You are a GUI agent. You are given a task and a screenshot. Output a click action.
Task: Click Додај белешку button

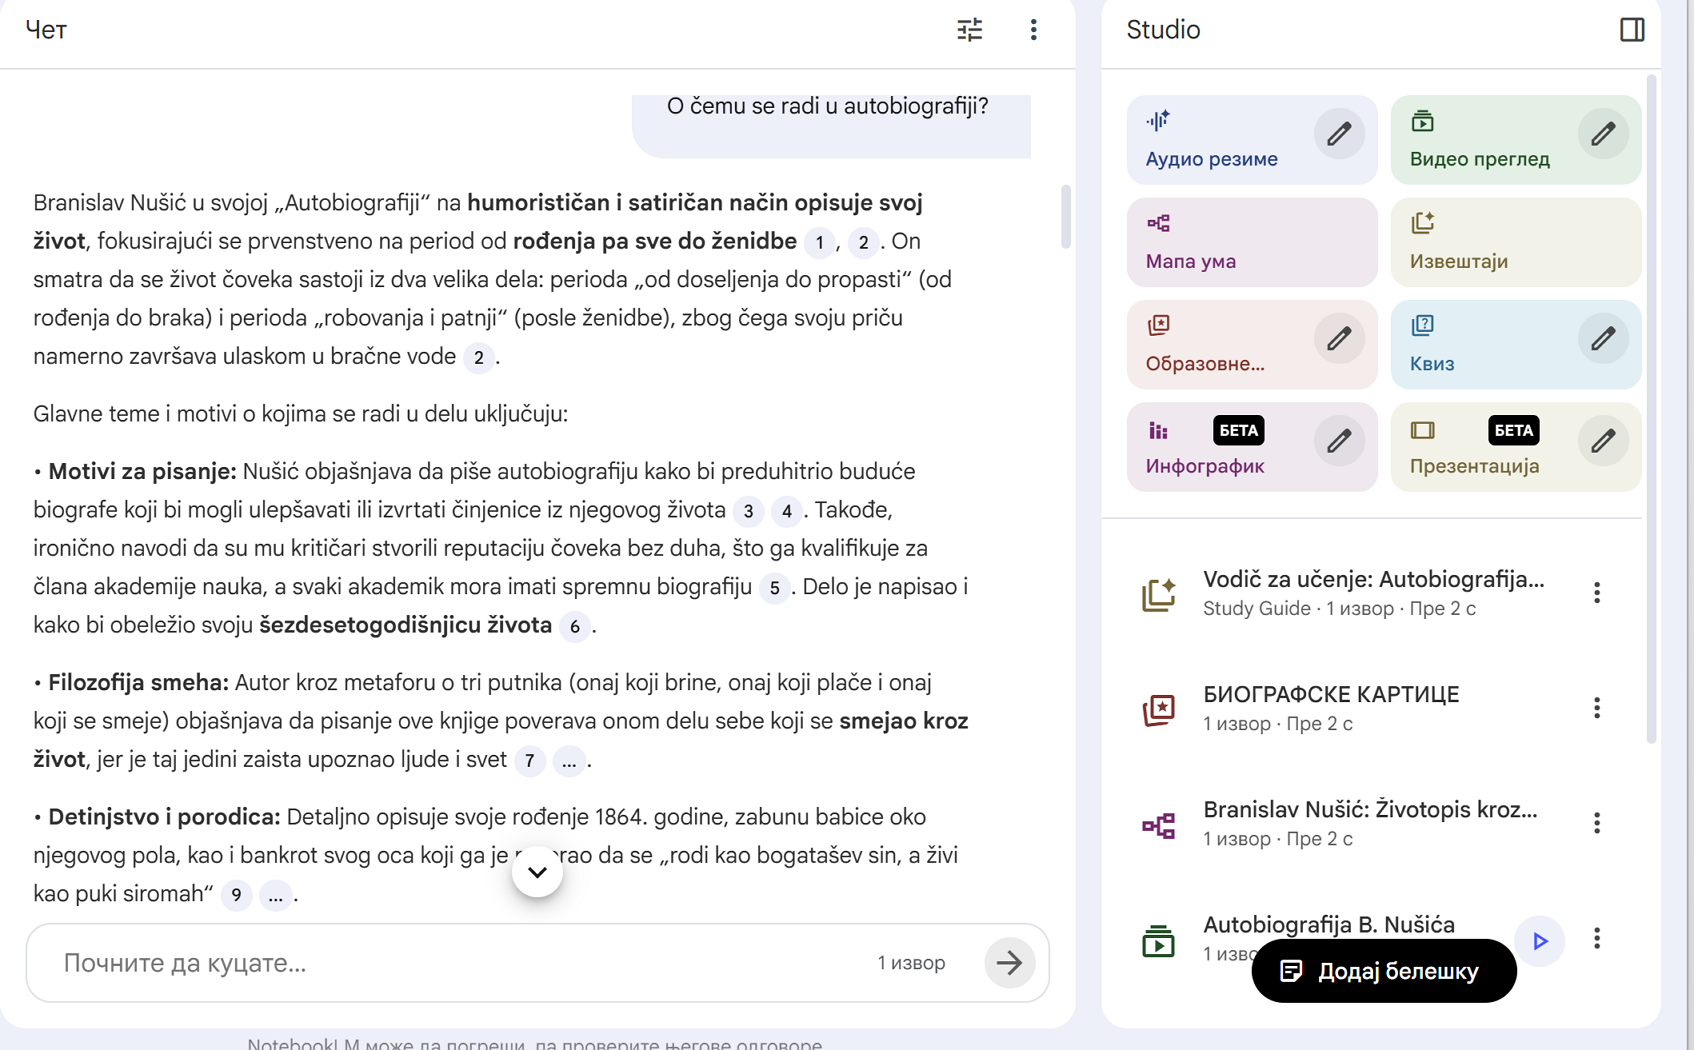(x=1383, y=971)
